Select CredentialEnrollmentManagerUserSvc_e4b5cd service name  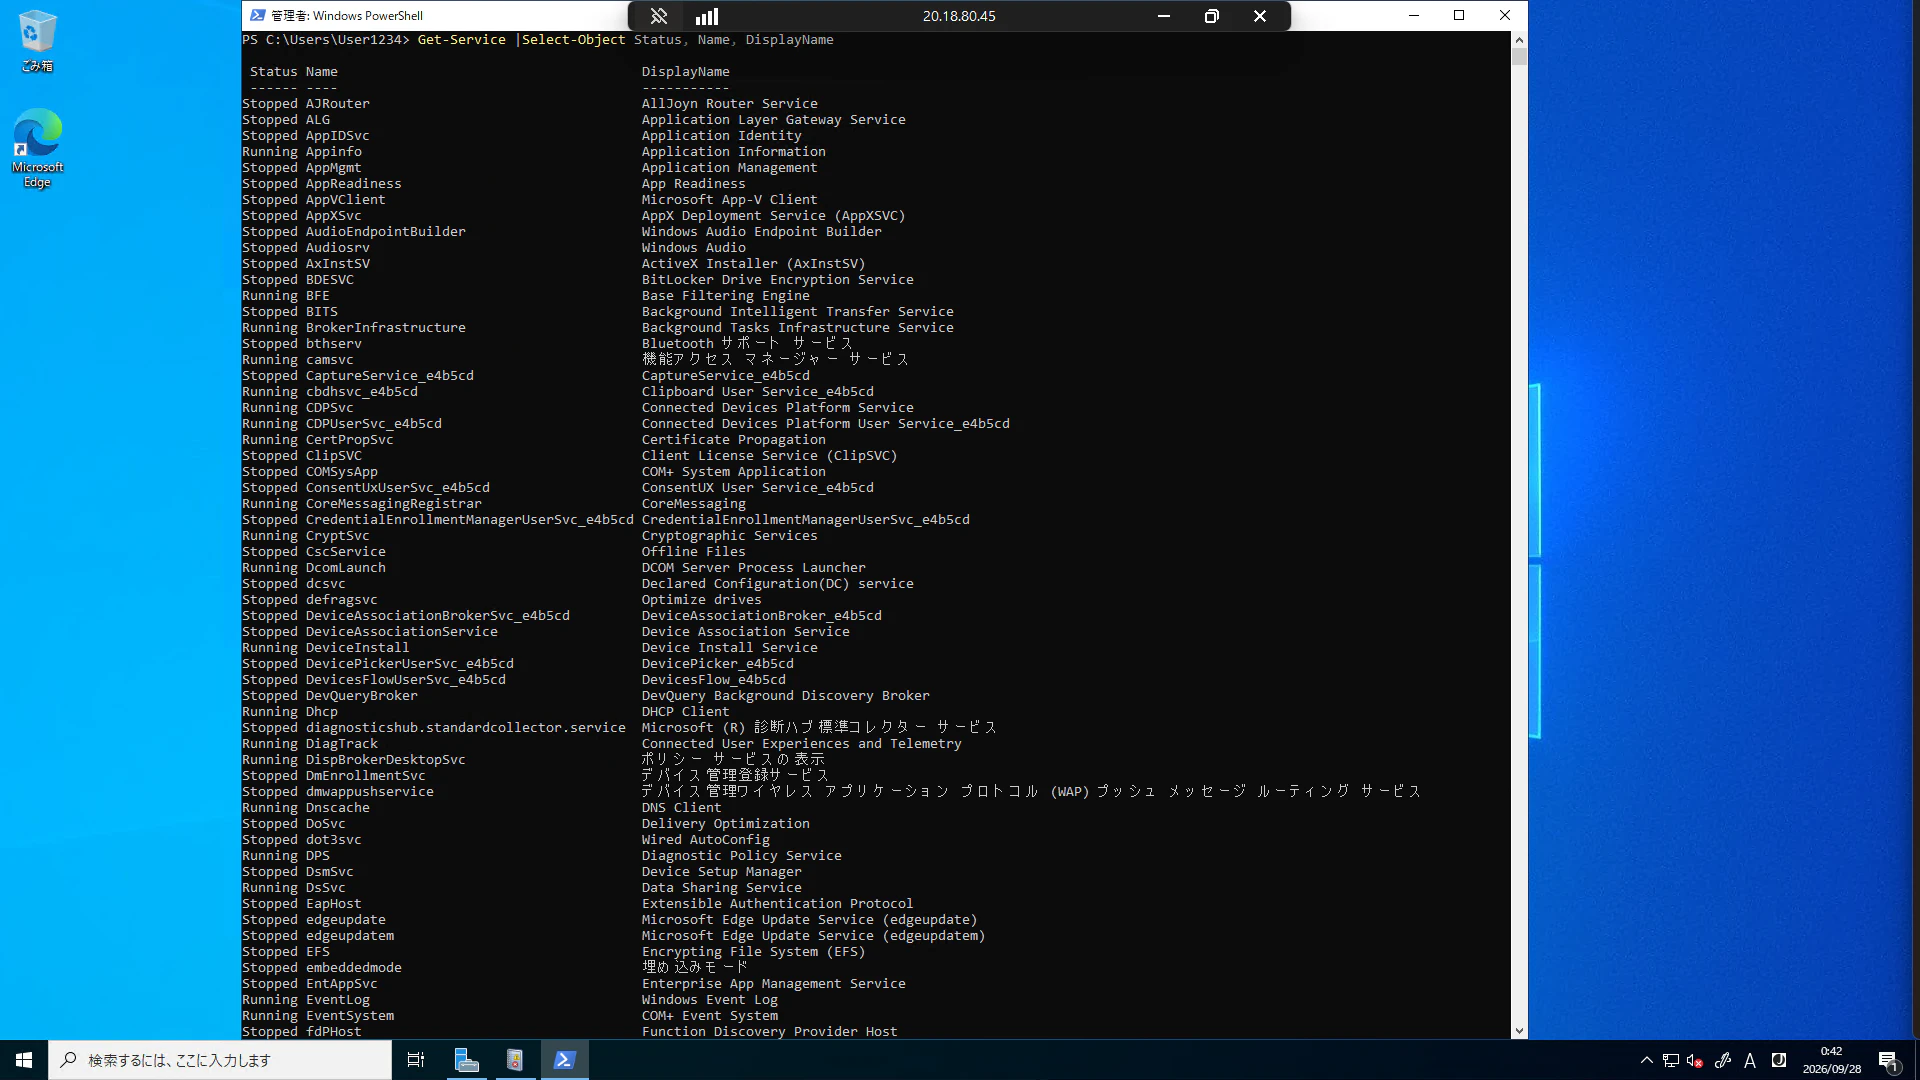click(469, 519)
